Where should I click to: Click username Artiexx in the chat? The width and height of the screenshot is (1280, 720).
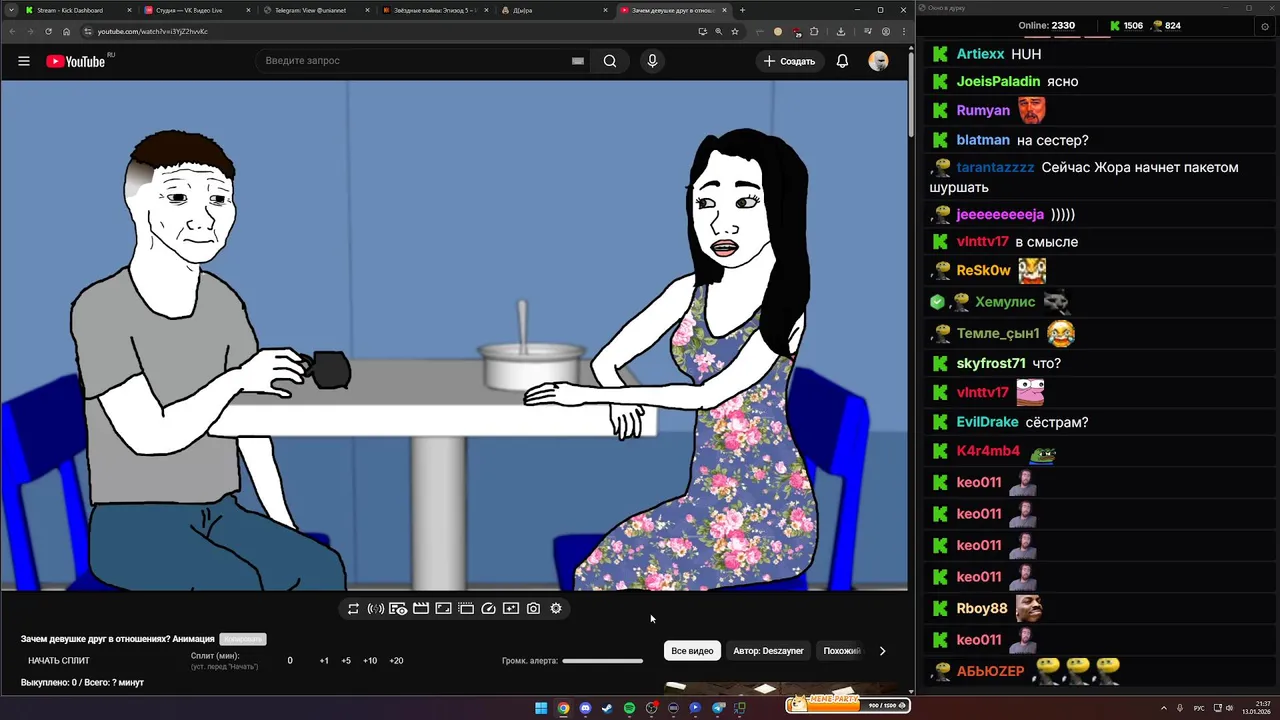coord(980,54)
